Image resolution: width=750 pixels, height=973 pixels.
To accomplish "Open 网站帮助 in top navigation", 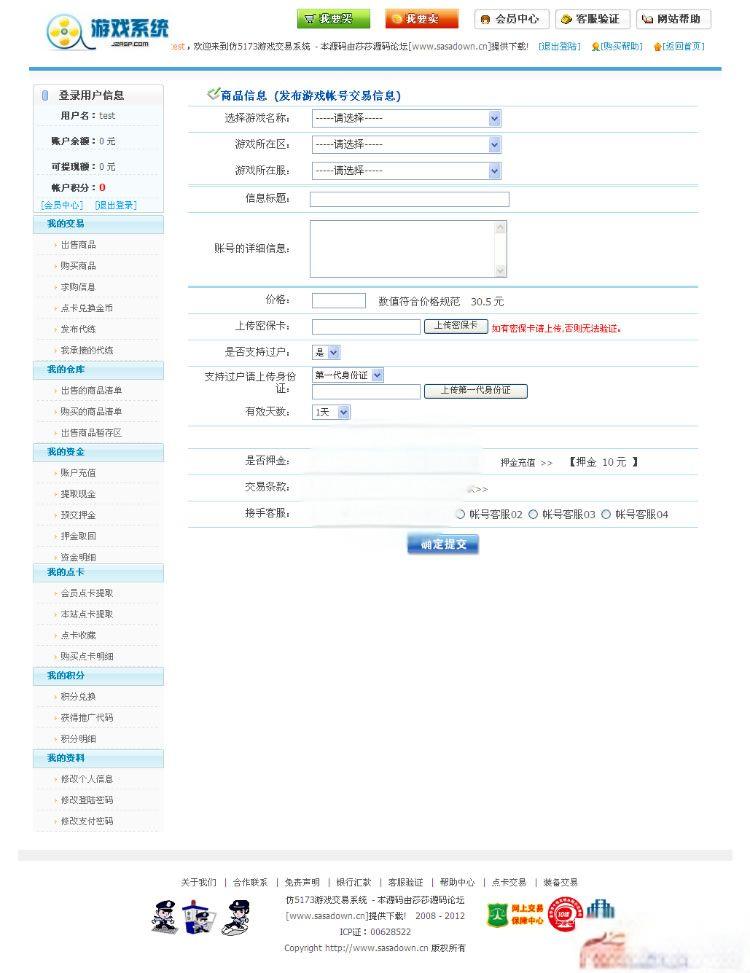I will (672, 19).
